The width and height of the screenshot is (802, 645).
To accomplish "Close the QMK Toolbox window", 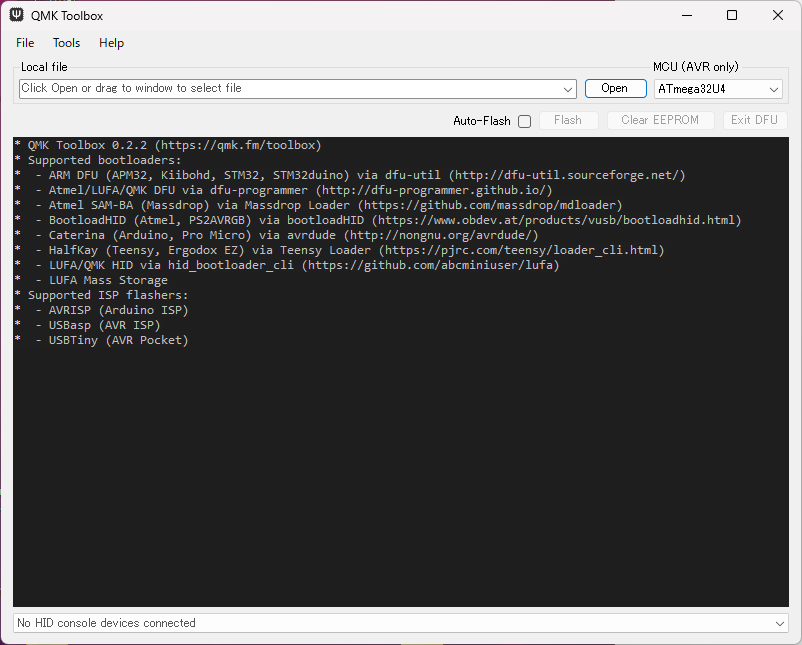I will (x=778, y=15).
